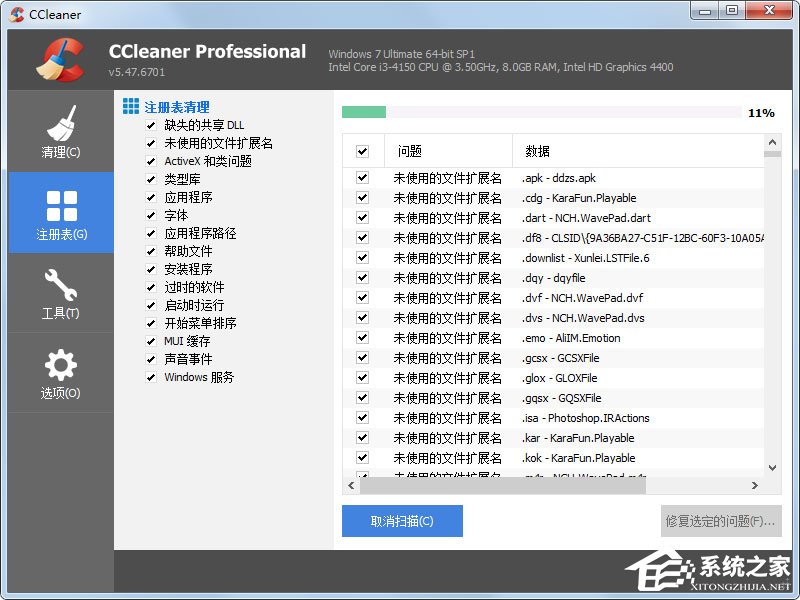The height and width of the screenshot is (600, 800).
Task: Uncheck 过时的软件
Action: coord(150,287)
